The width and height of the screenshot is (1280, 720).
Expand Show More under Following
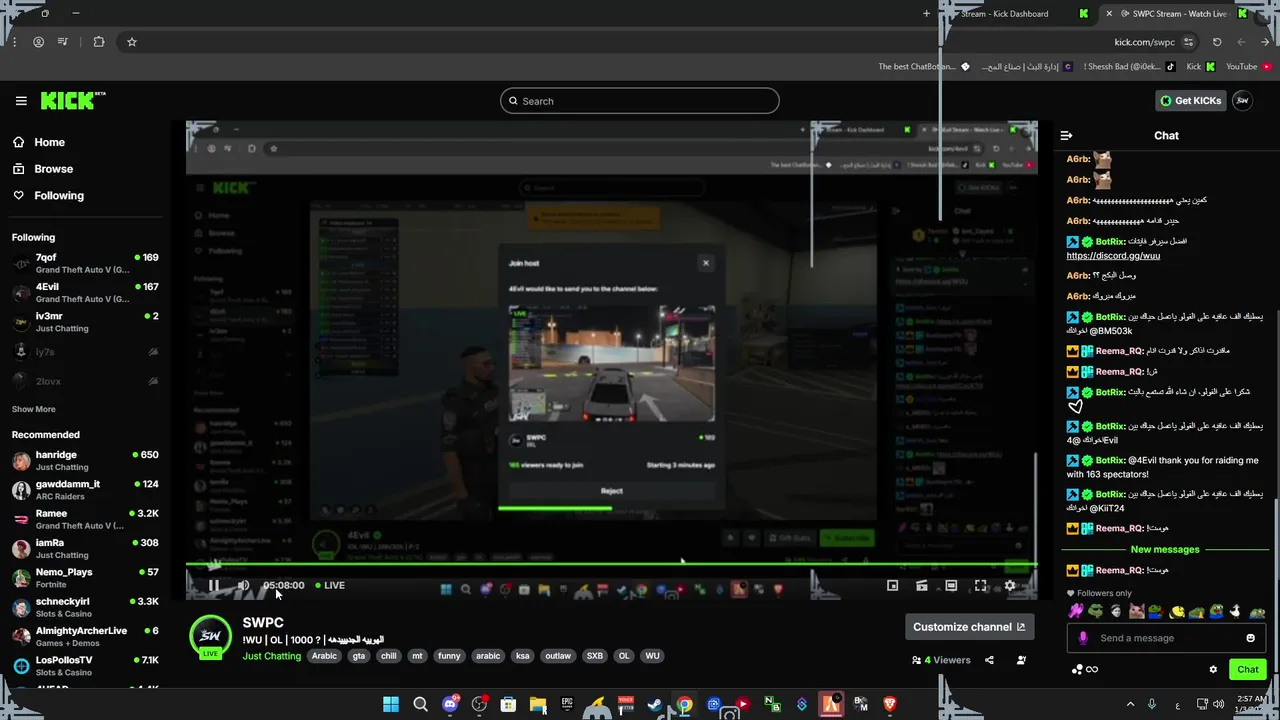click(x=33, y=409)
